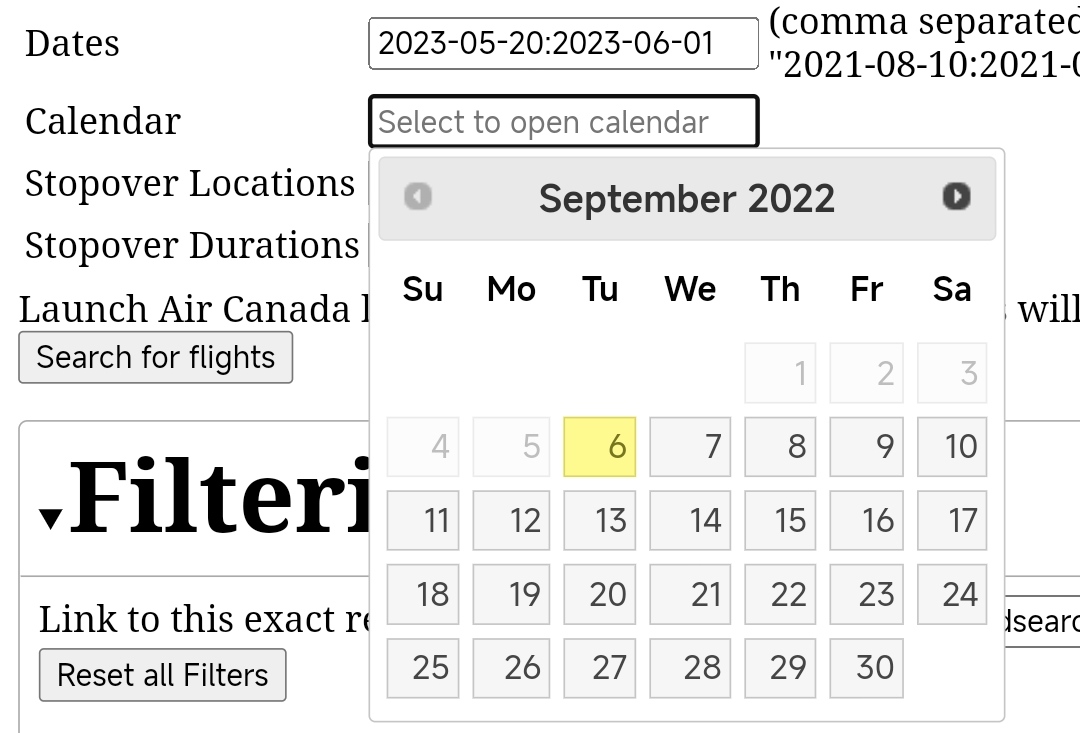The image size is (1080, 733).
Task: Select September 12 in calendar grid
Action: [x=511, y=520]
